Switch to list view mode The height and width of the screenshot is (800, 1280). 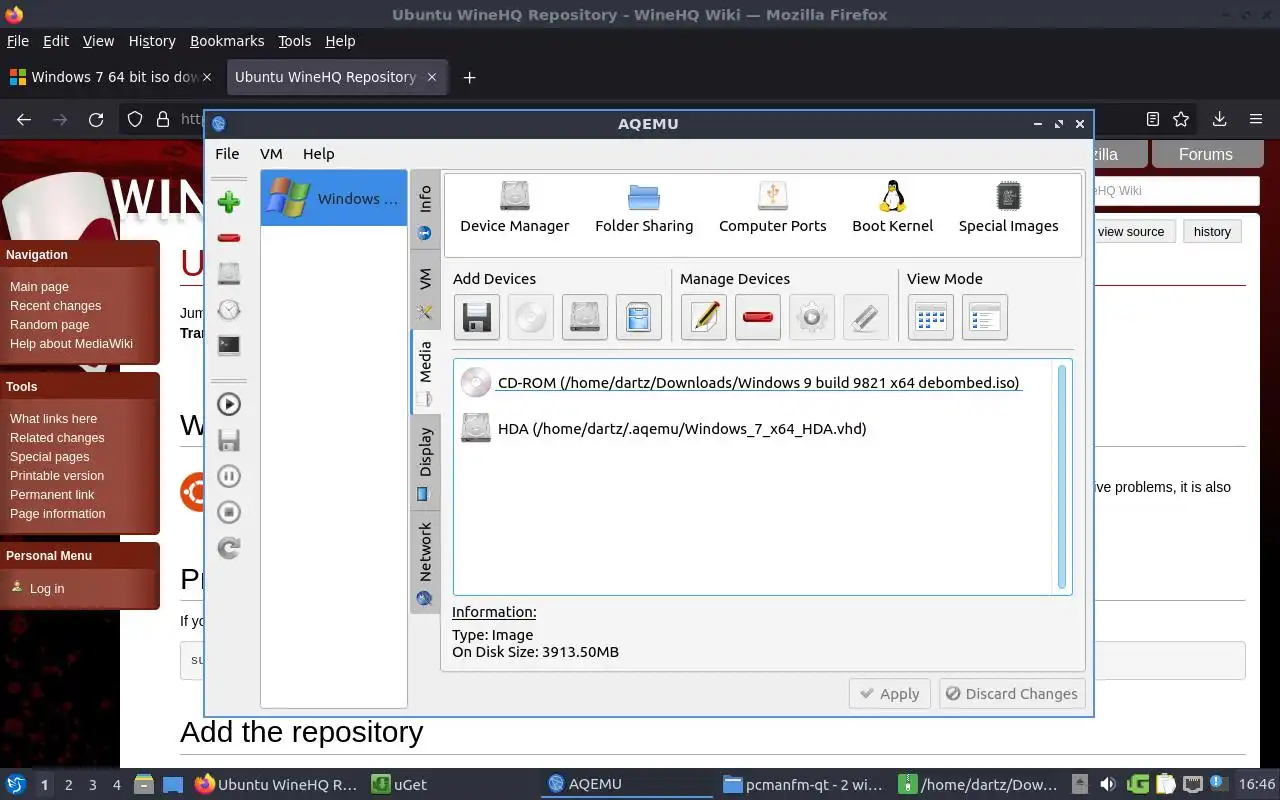pyautogui.click(x=984, y=318)
